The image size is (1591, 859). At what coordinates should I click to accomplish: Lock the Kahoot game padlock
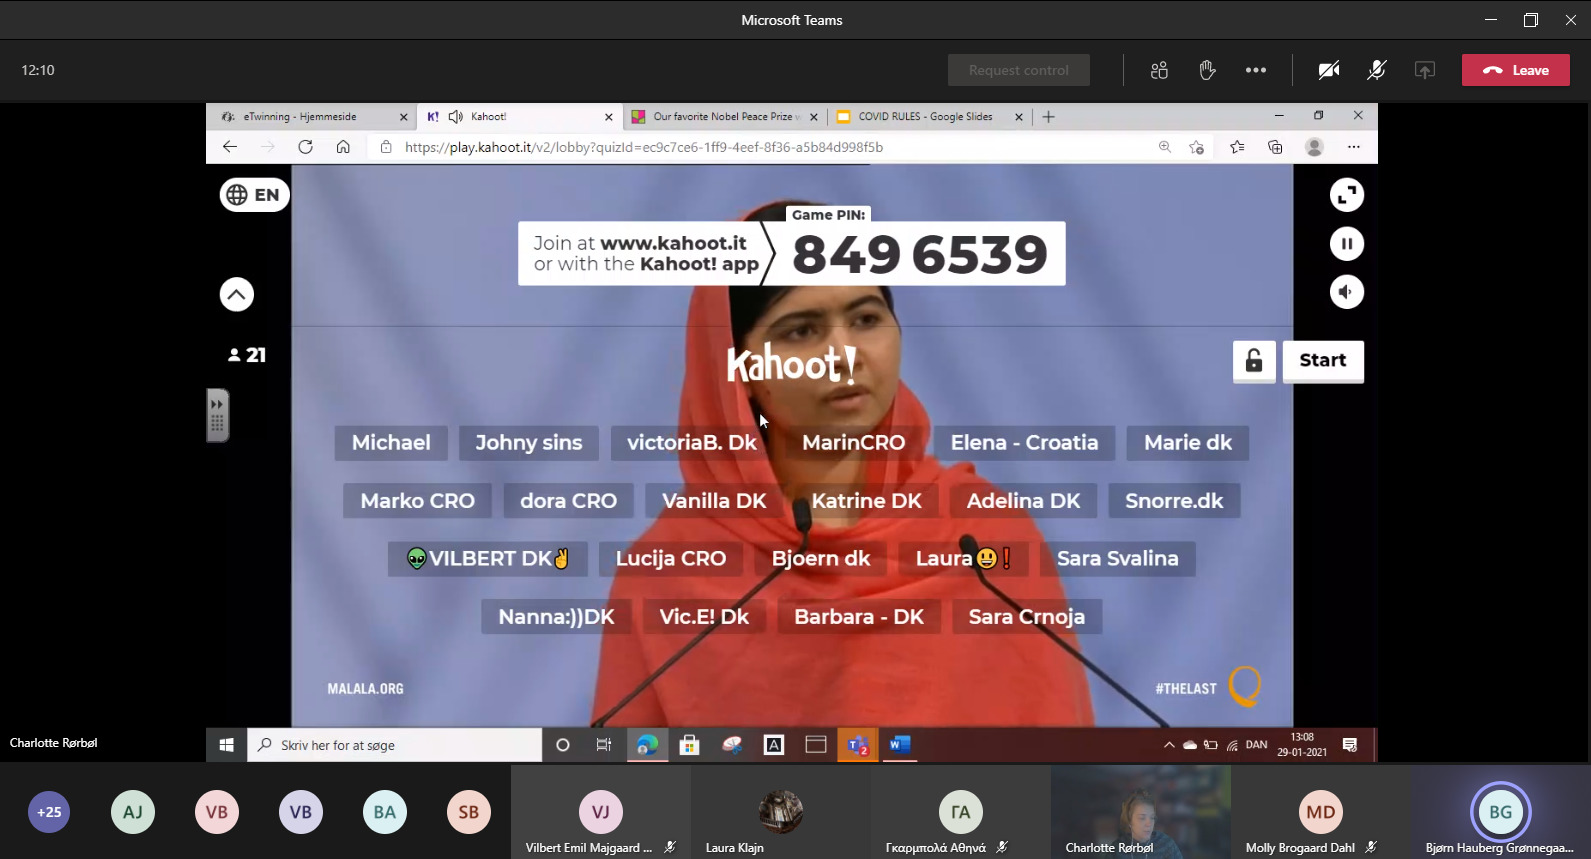[1254, 361]
